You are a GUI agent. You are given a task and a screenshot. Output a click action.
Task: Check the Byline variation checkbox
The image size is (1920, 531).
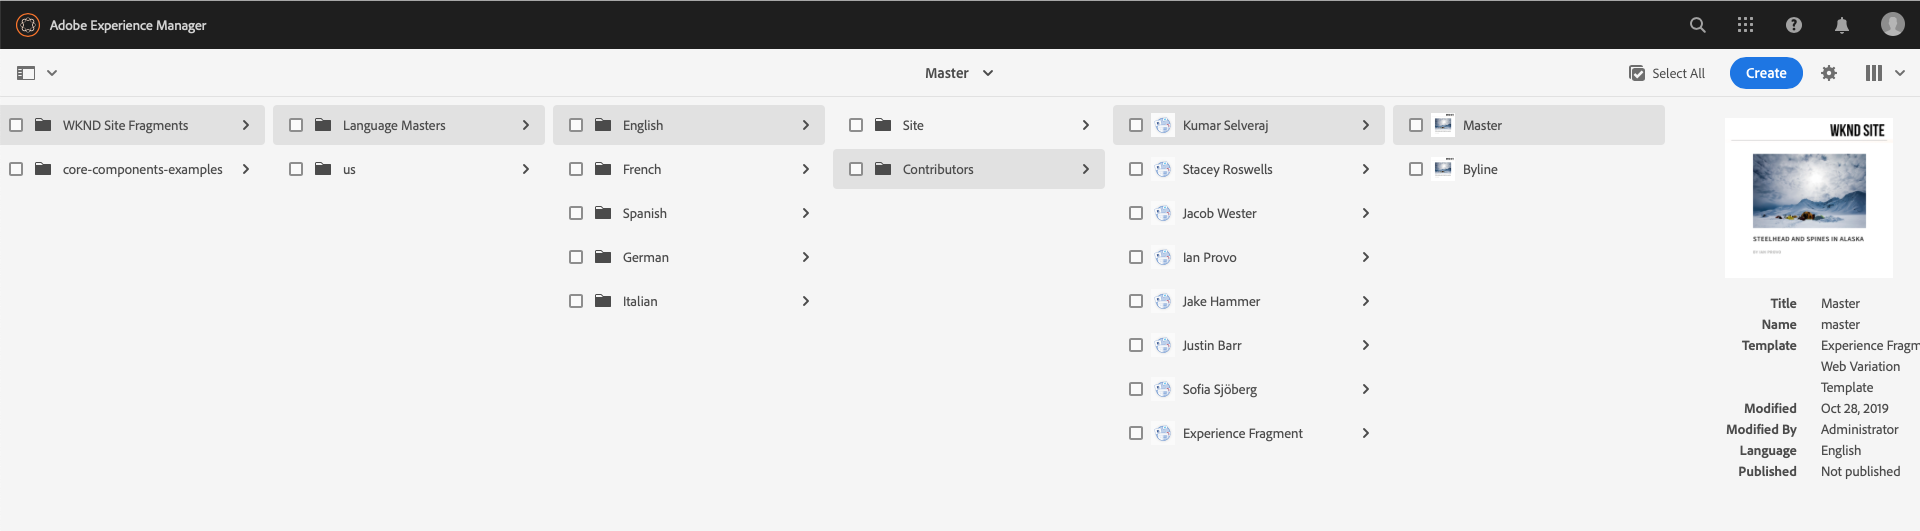coord(1416,169)
